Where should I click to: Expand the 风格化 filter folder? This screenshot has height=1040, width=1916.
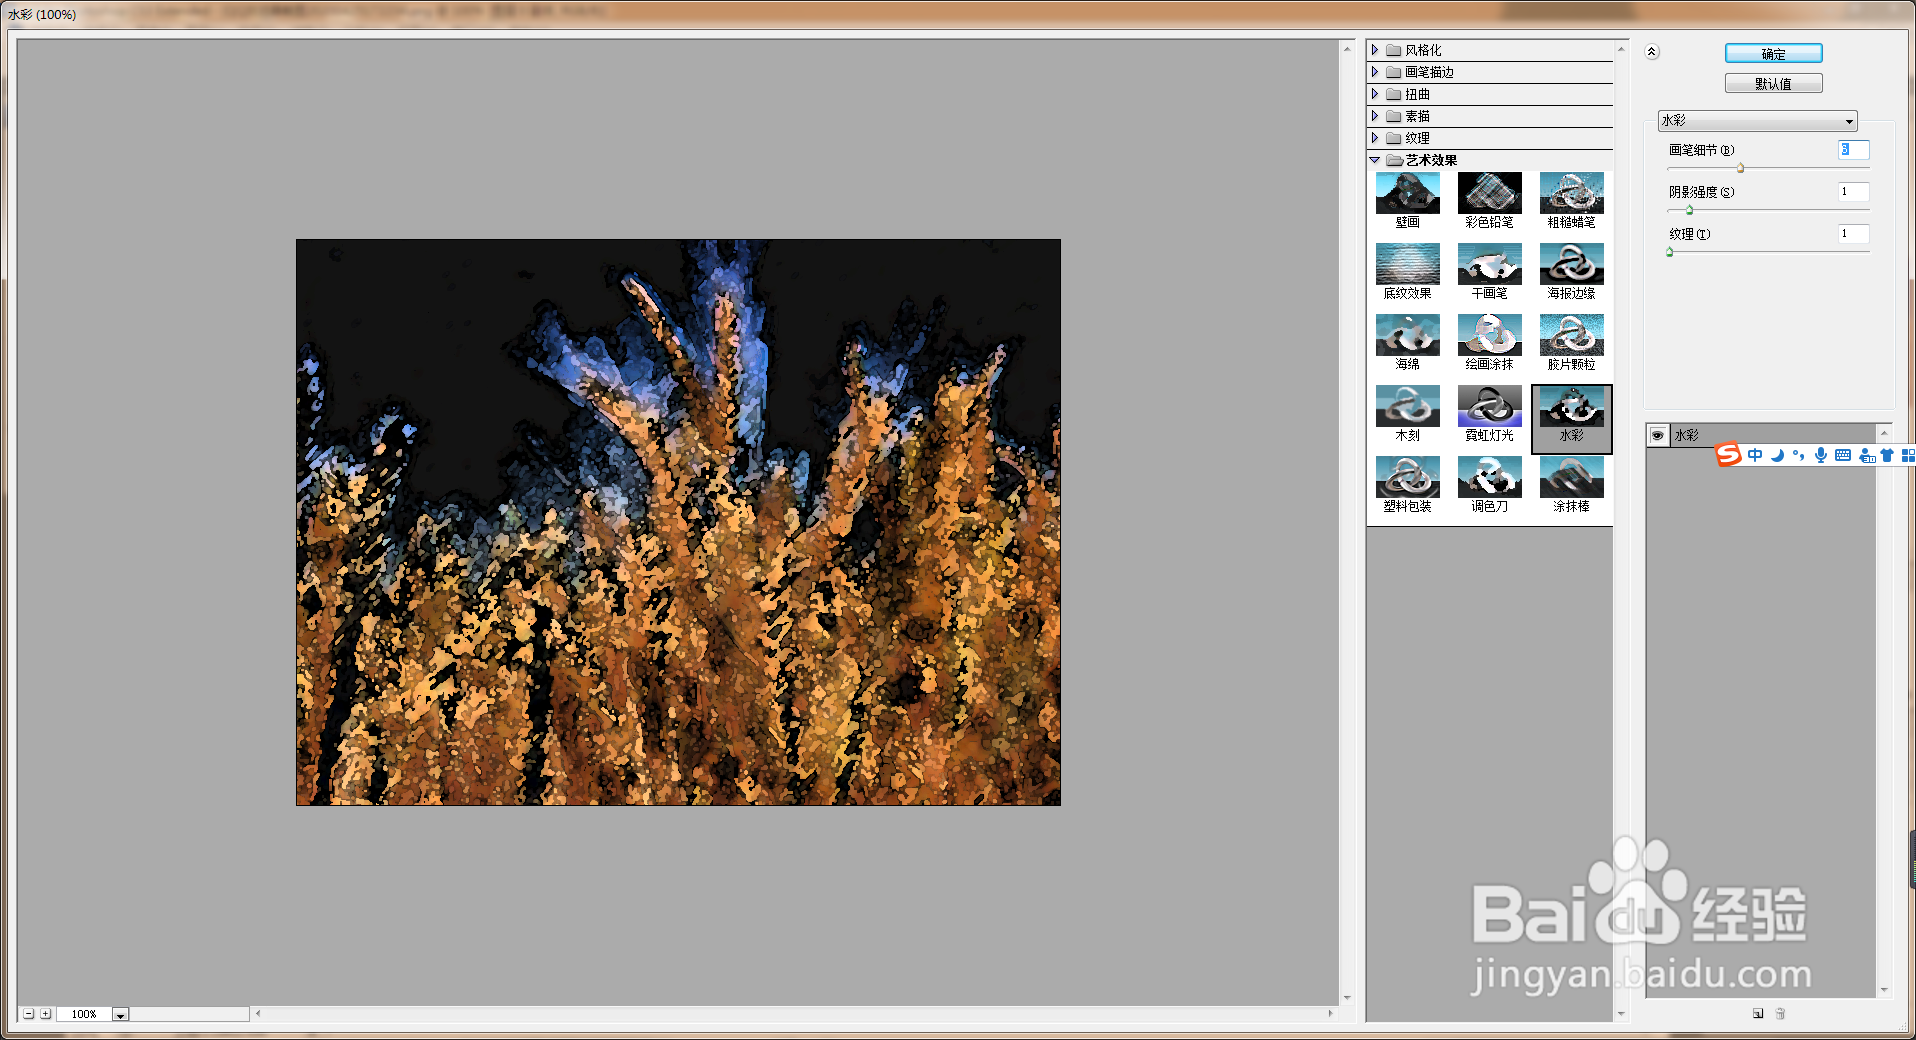tap(1375, 50)
